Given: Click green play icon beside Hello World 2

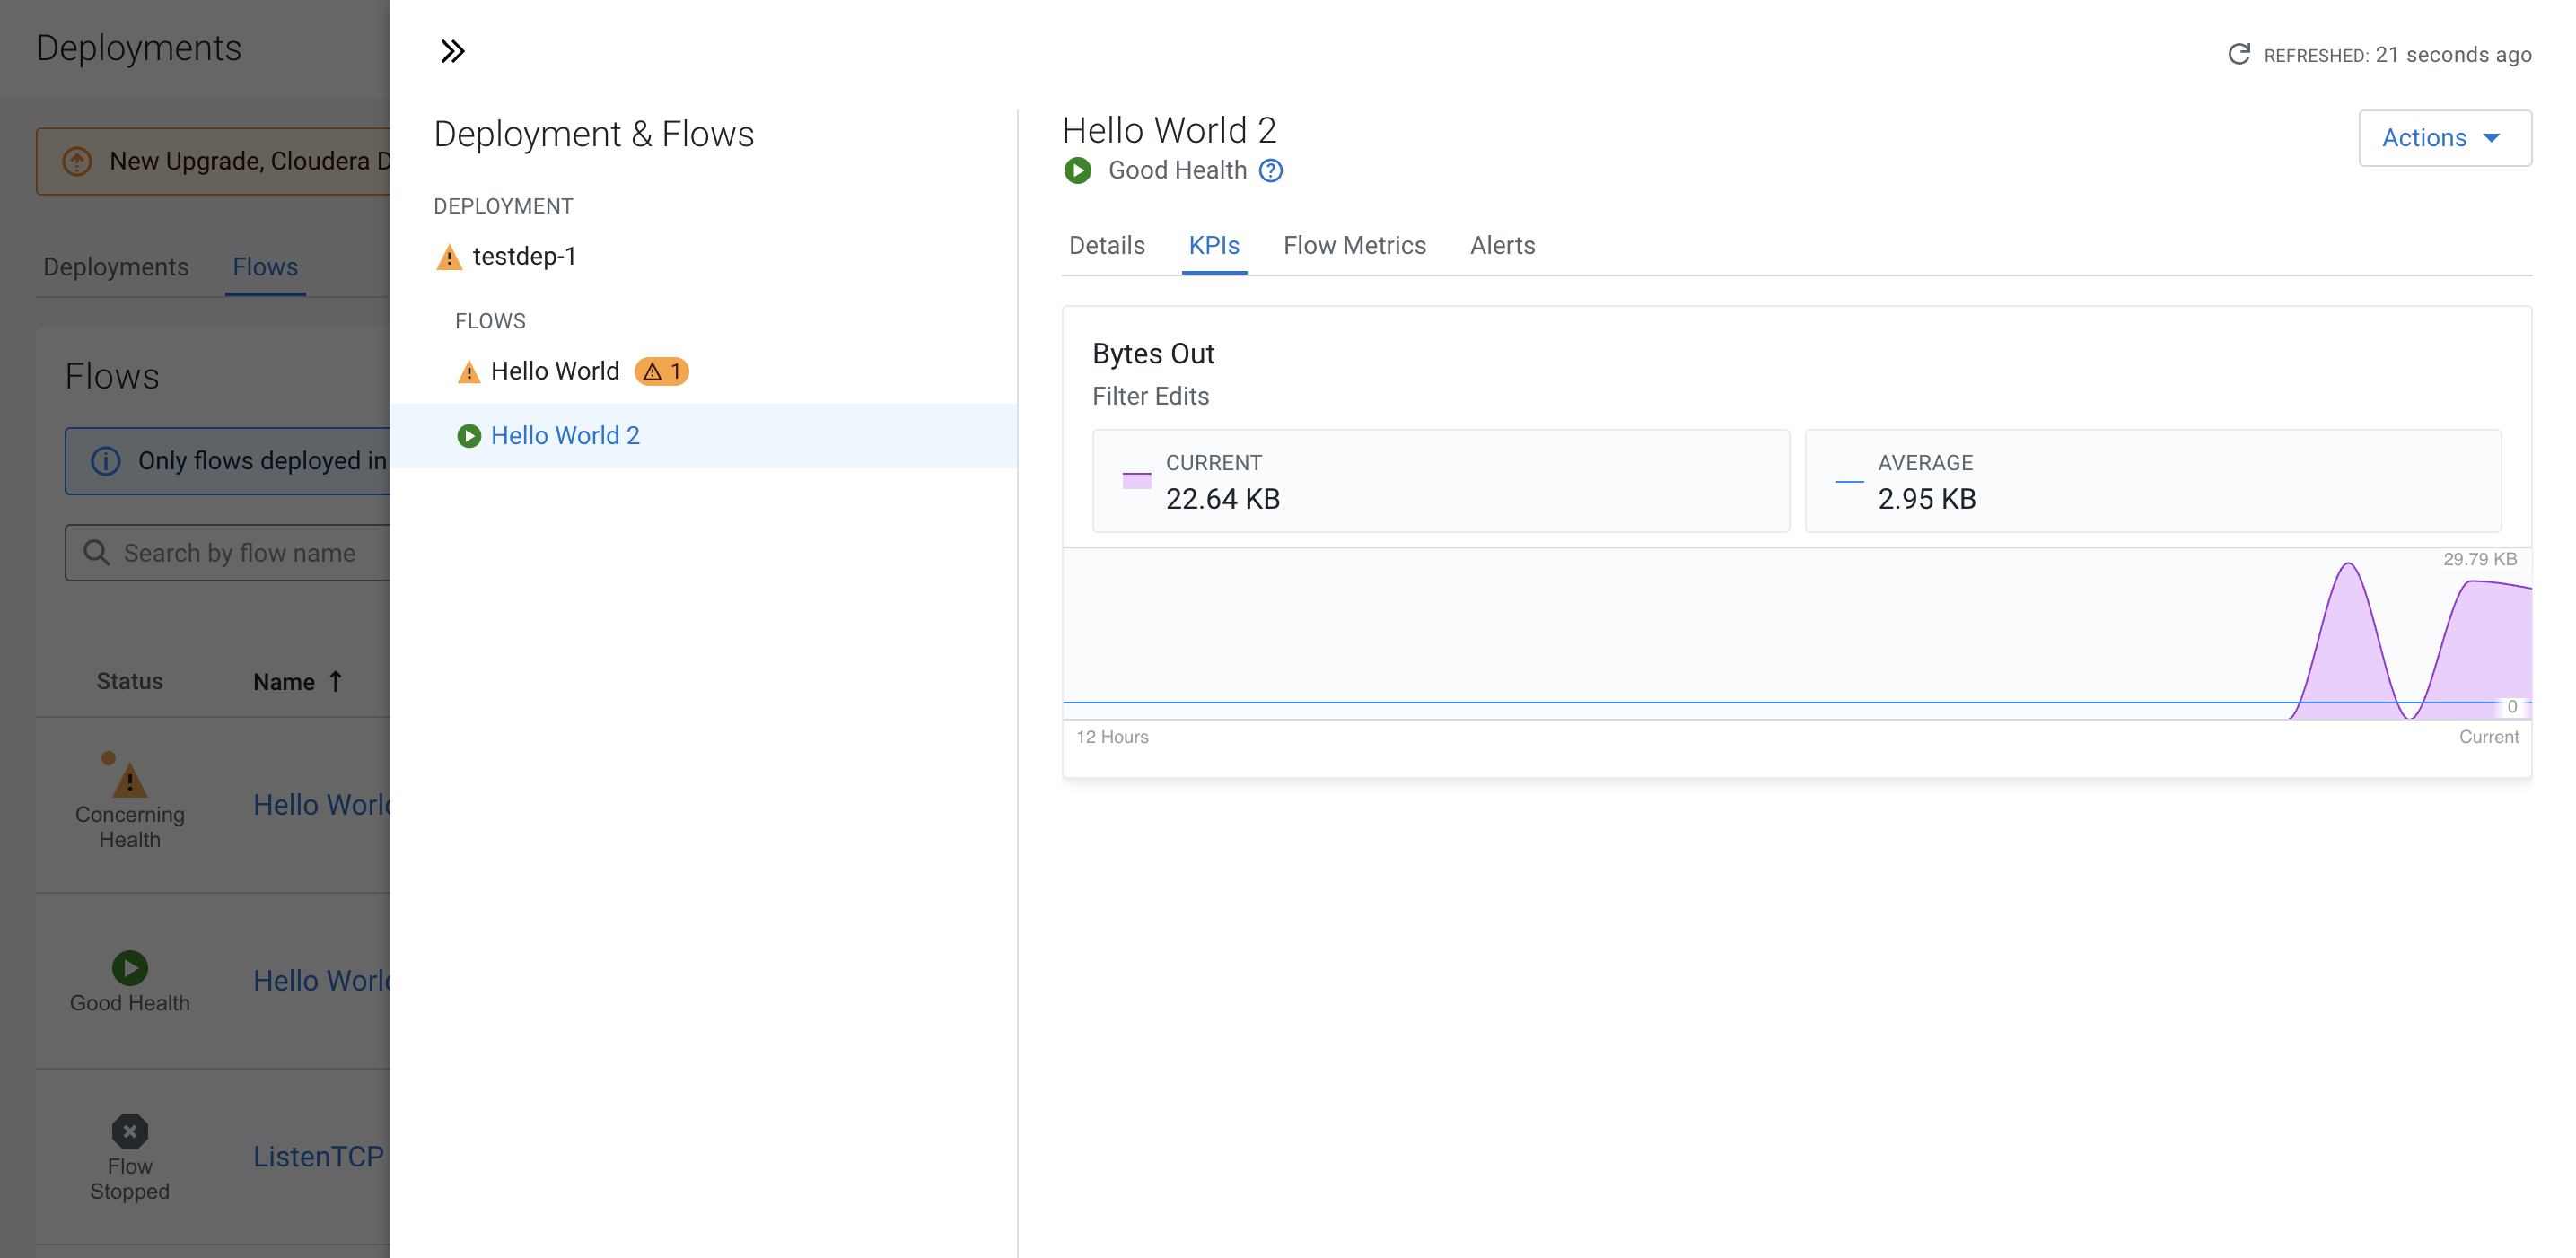Looking at the screenshot, I should 468,436.
